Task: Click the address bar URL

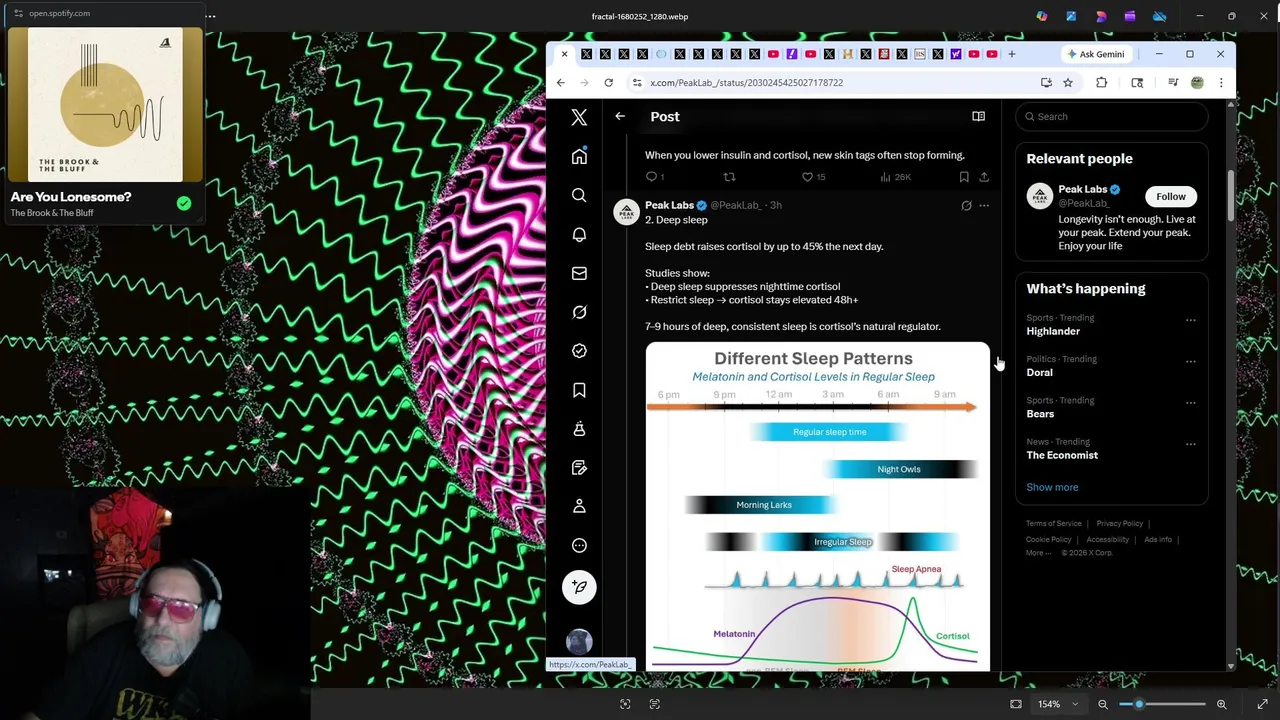Action: [x=746, y=83]
